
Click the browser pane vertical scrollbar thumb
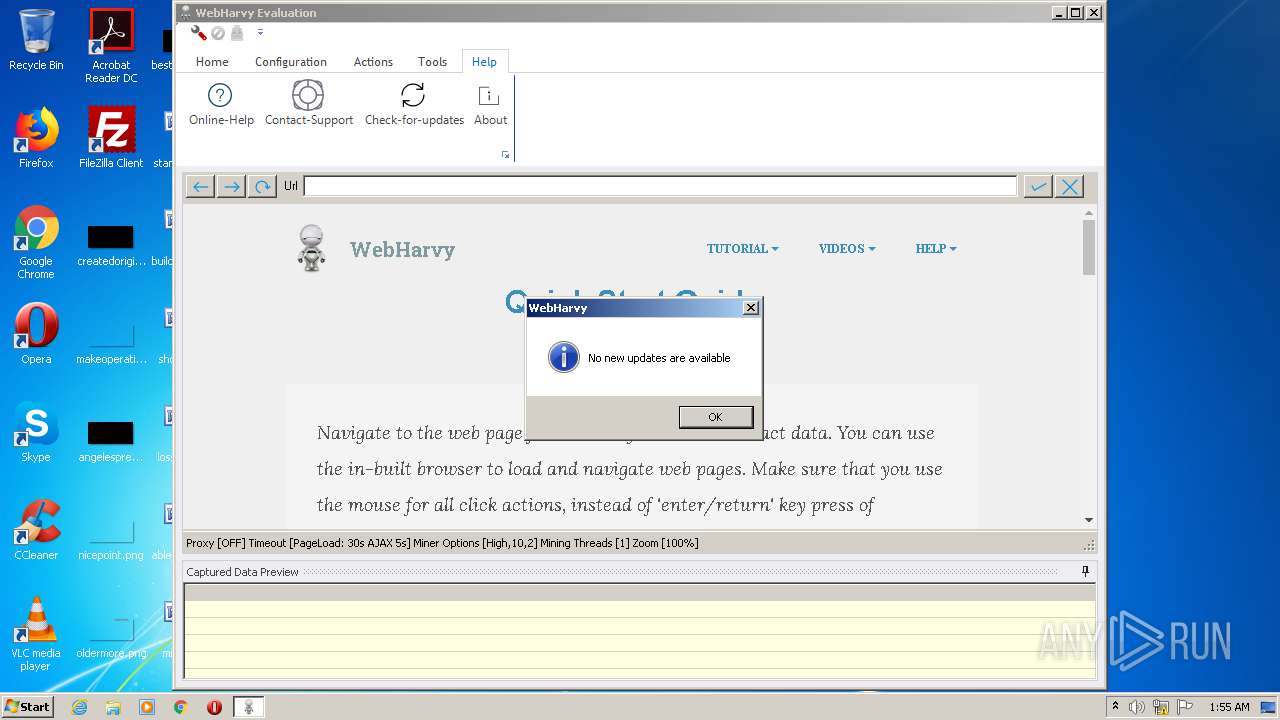click(1089, 247)
